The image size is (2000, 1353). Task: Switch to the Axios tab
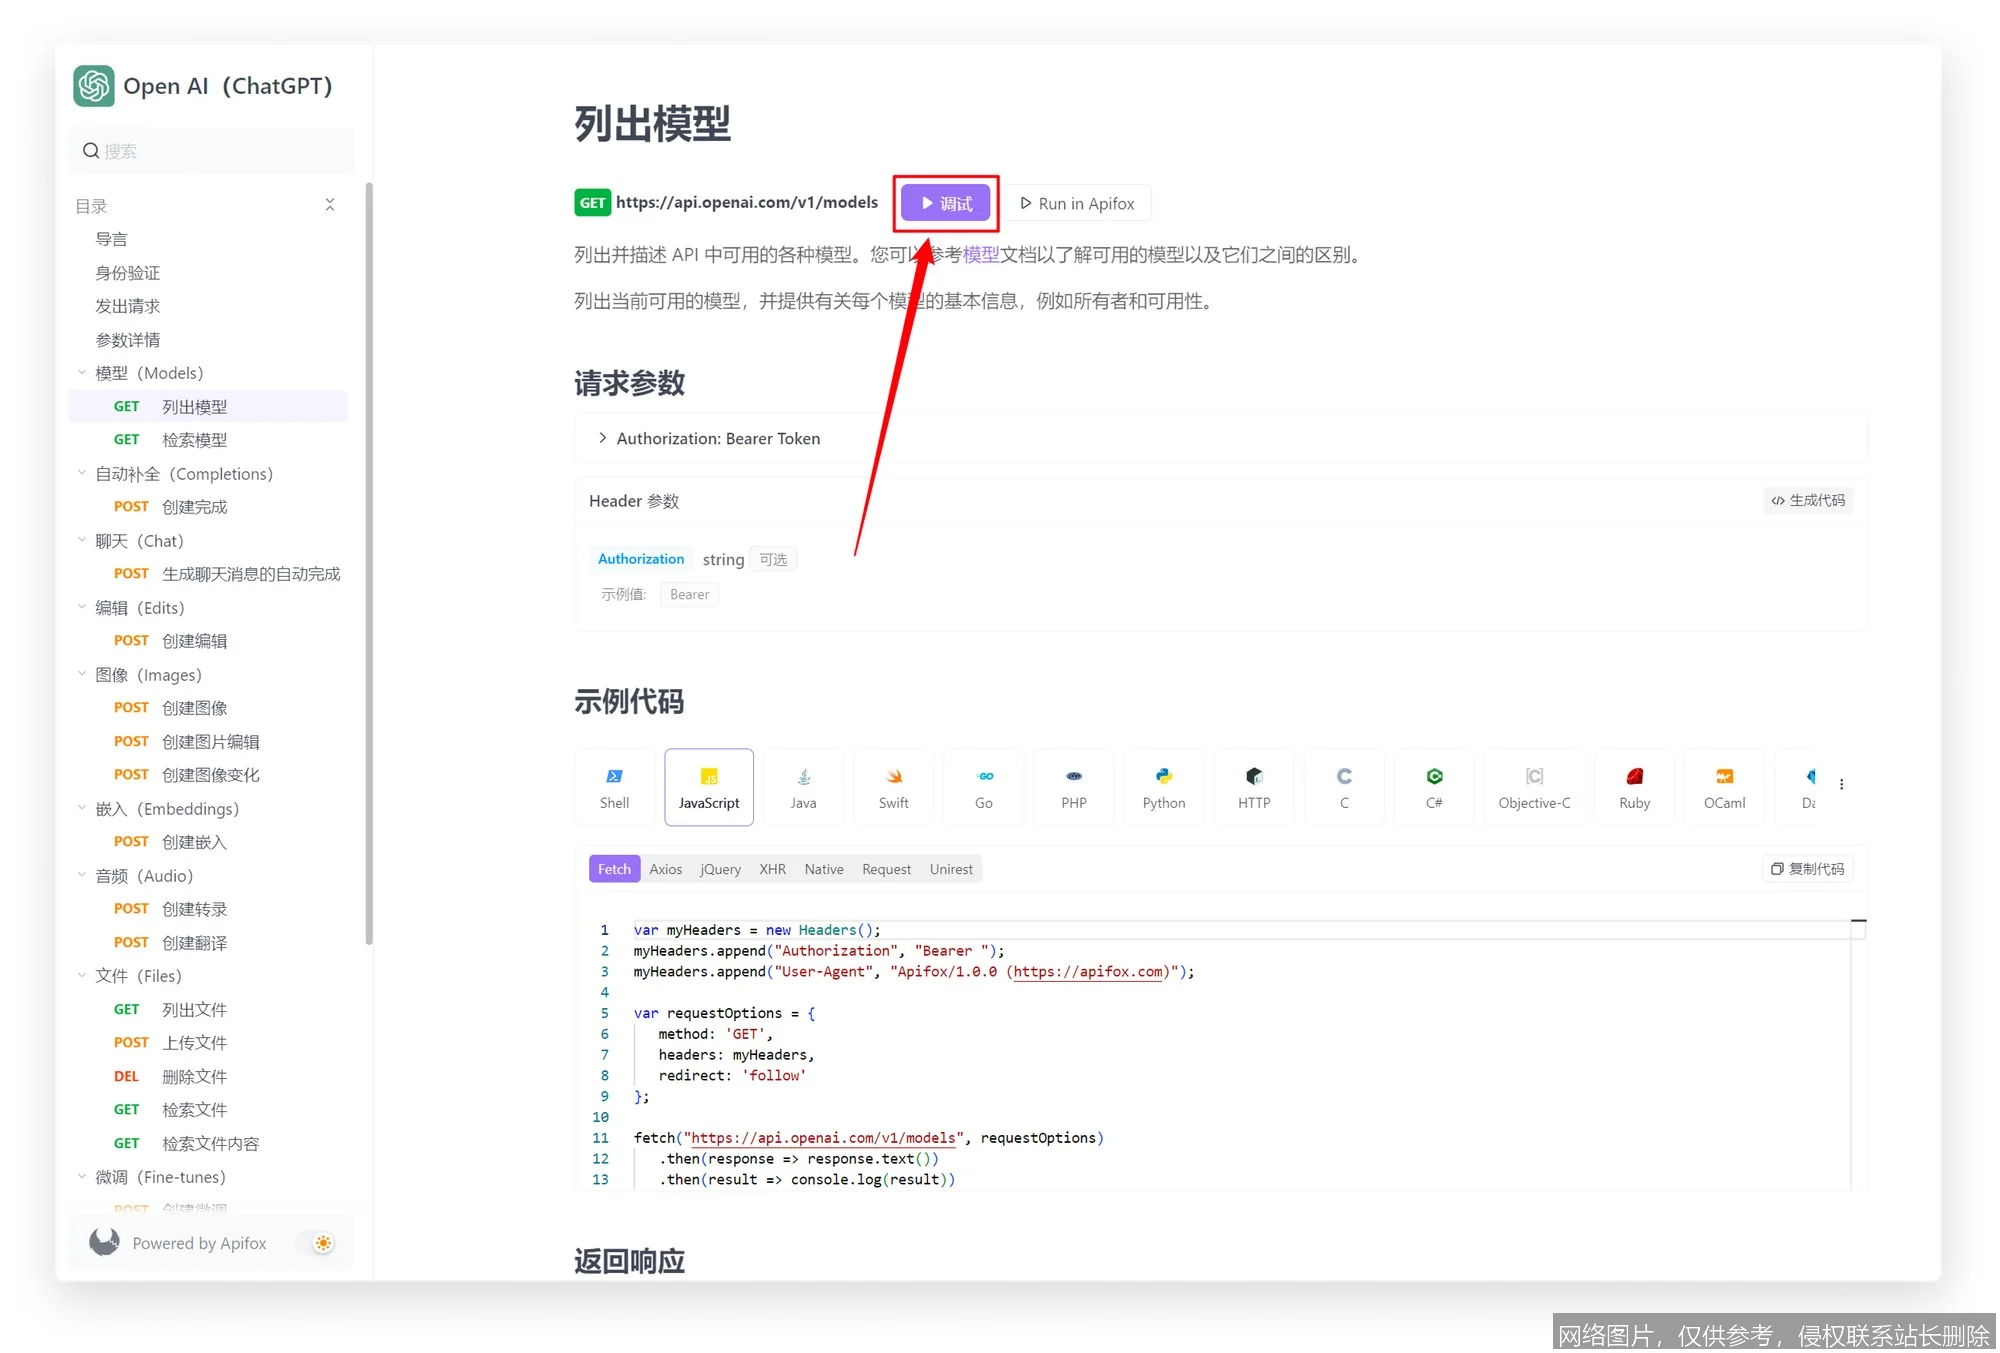coord(665,868)
